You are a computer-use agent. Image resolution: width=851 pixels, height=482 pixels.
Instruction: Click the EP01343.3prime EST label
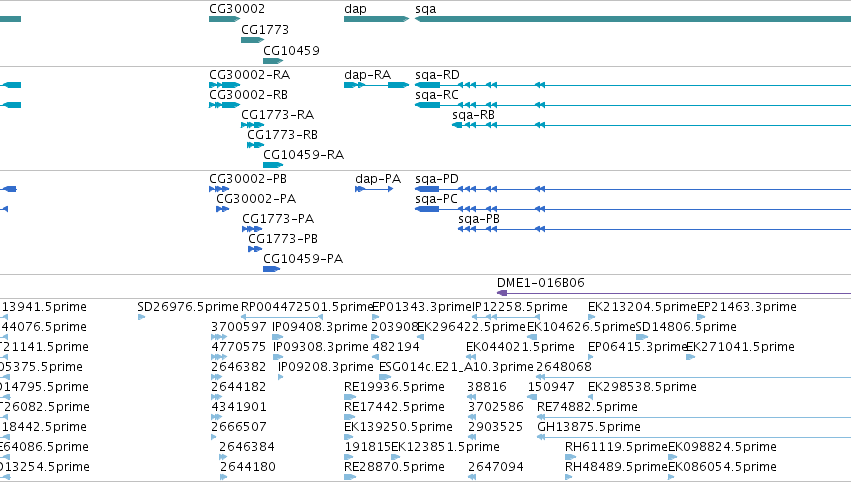pyautogui.click(x=422, y=307)
